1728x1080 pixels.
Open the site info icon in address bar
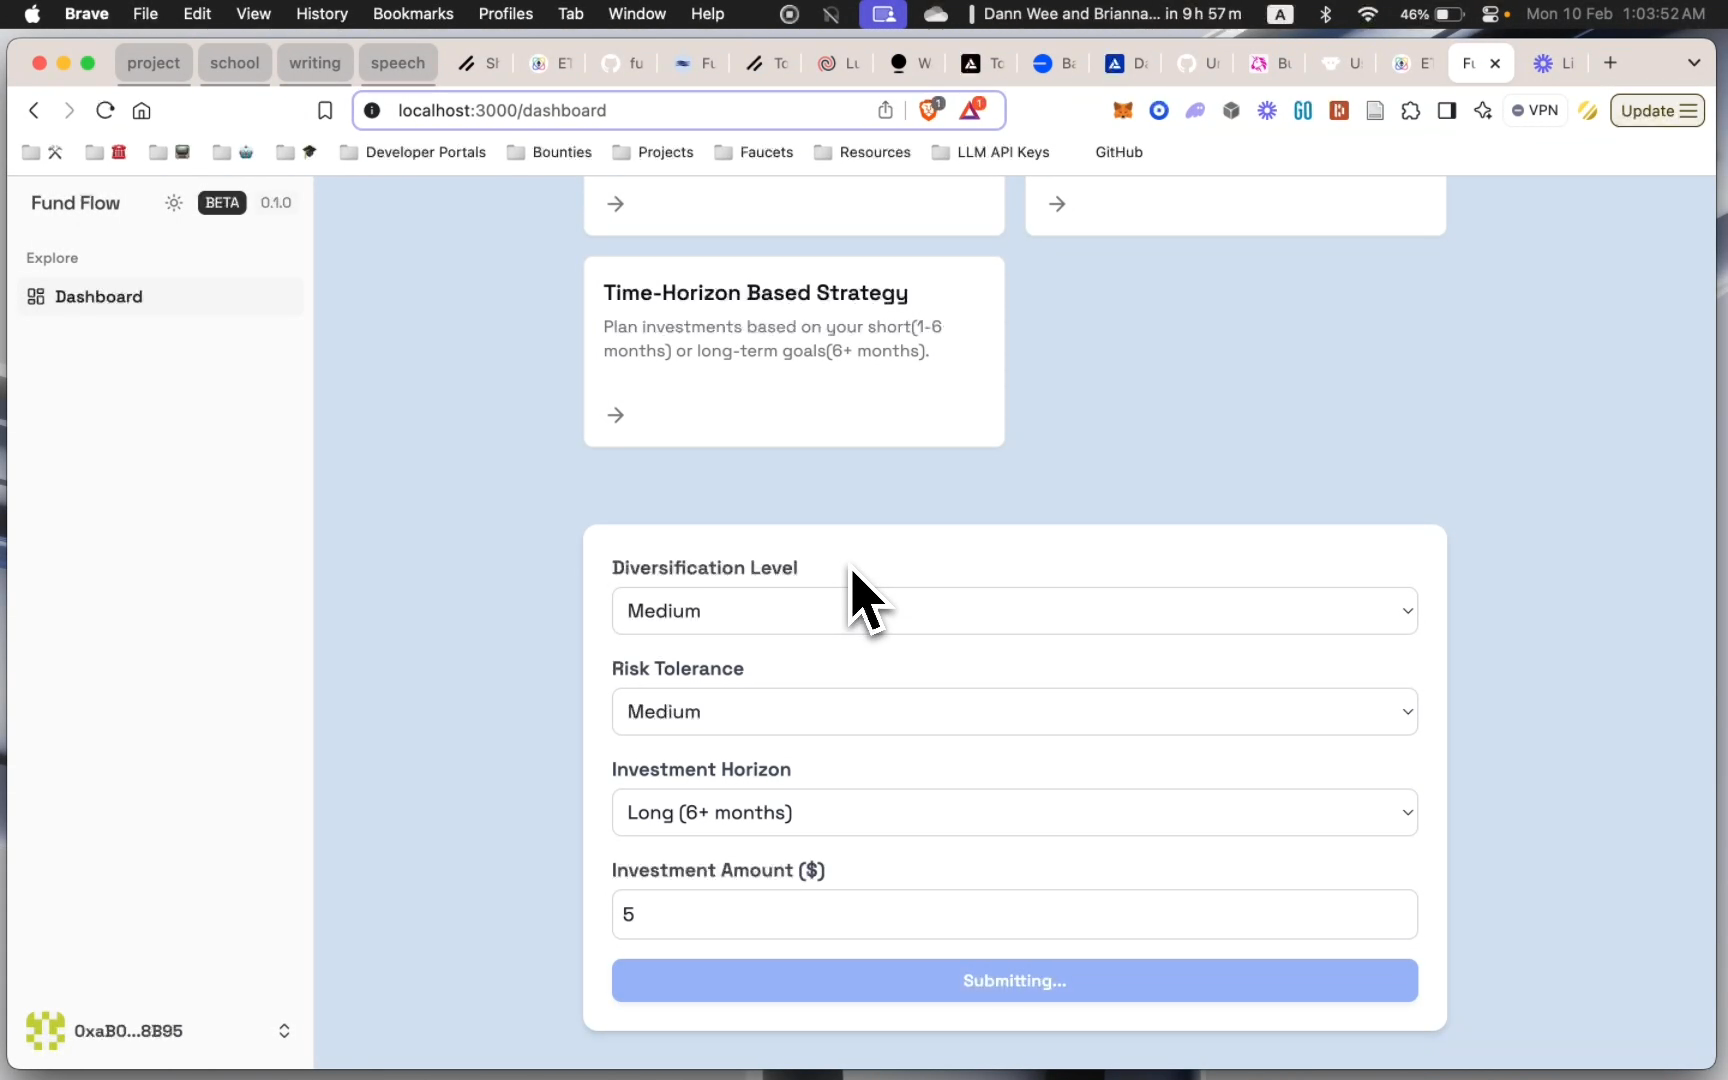point(372,110)
